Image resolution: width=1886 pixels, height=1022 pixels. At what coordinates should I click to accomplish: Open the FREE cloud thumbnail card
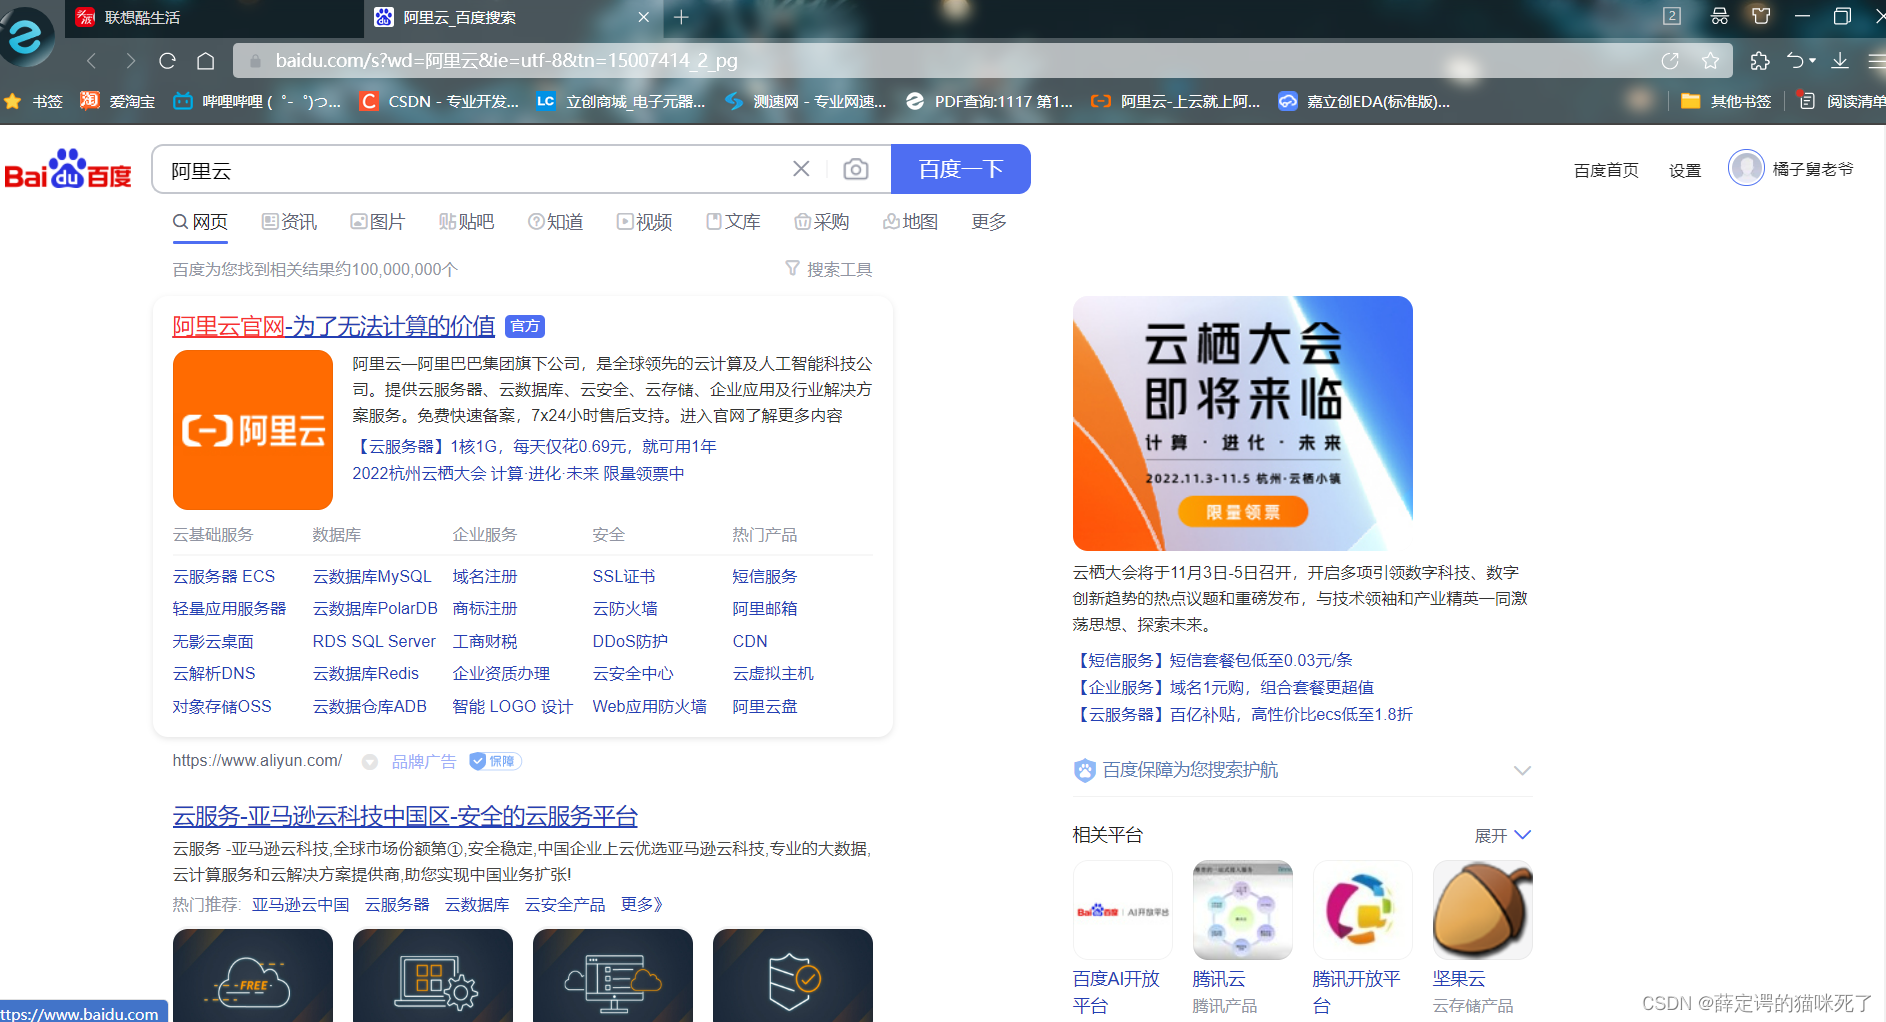253,976
